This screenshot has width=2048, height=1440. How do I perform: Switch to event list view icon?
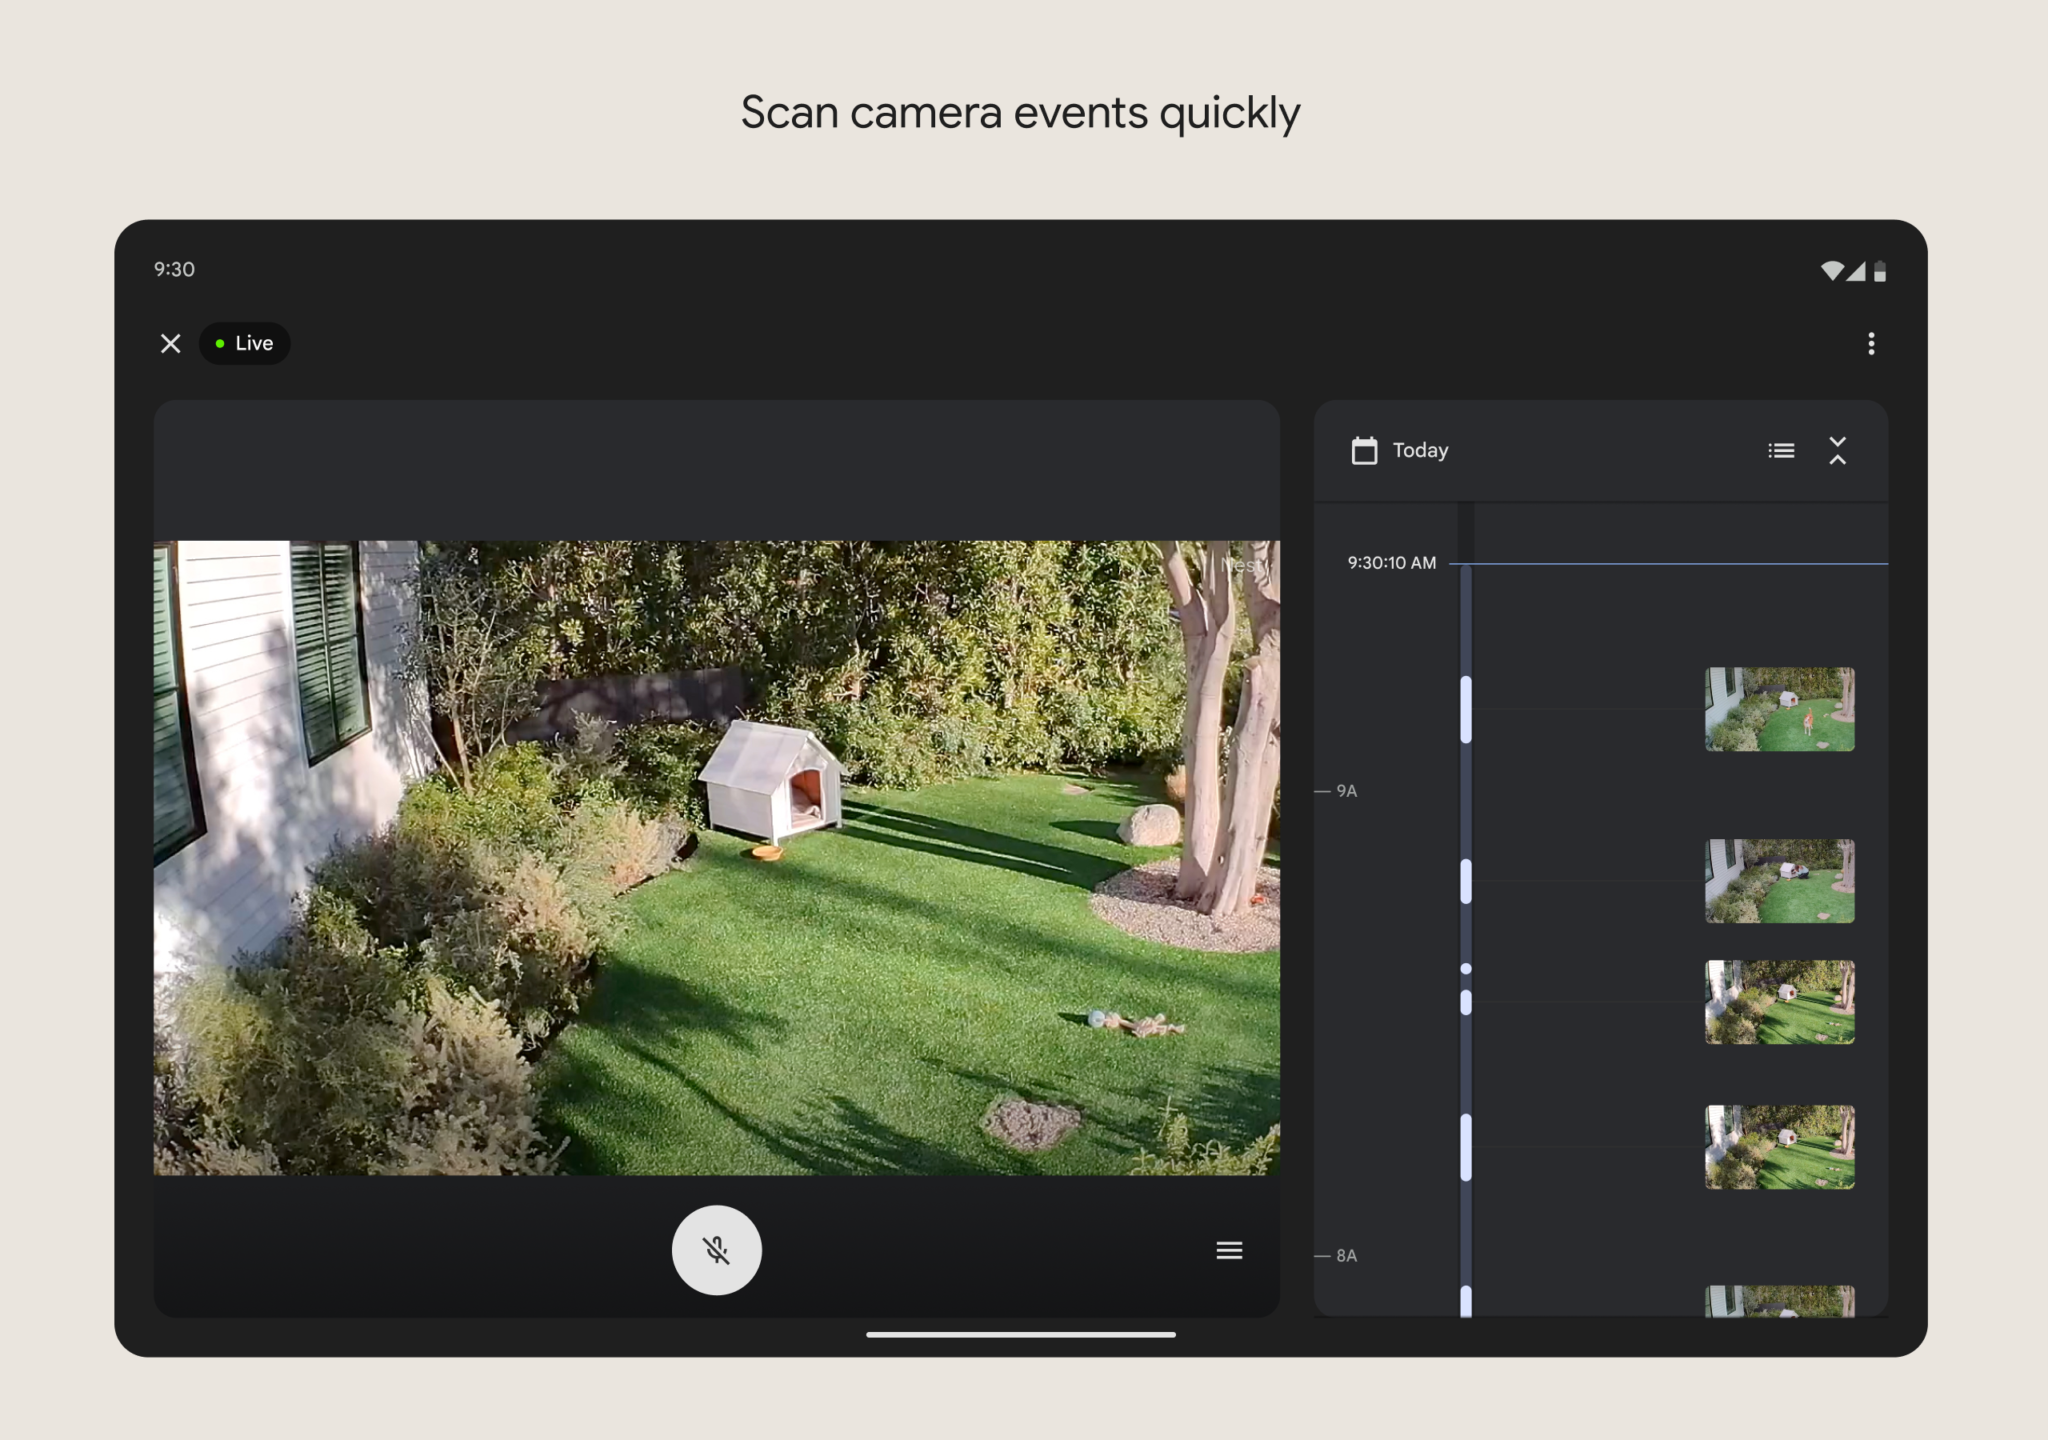tap(1781, 451)
